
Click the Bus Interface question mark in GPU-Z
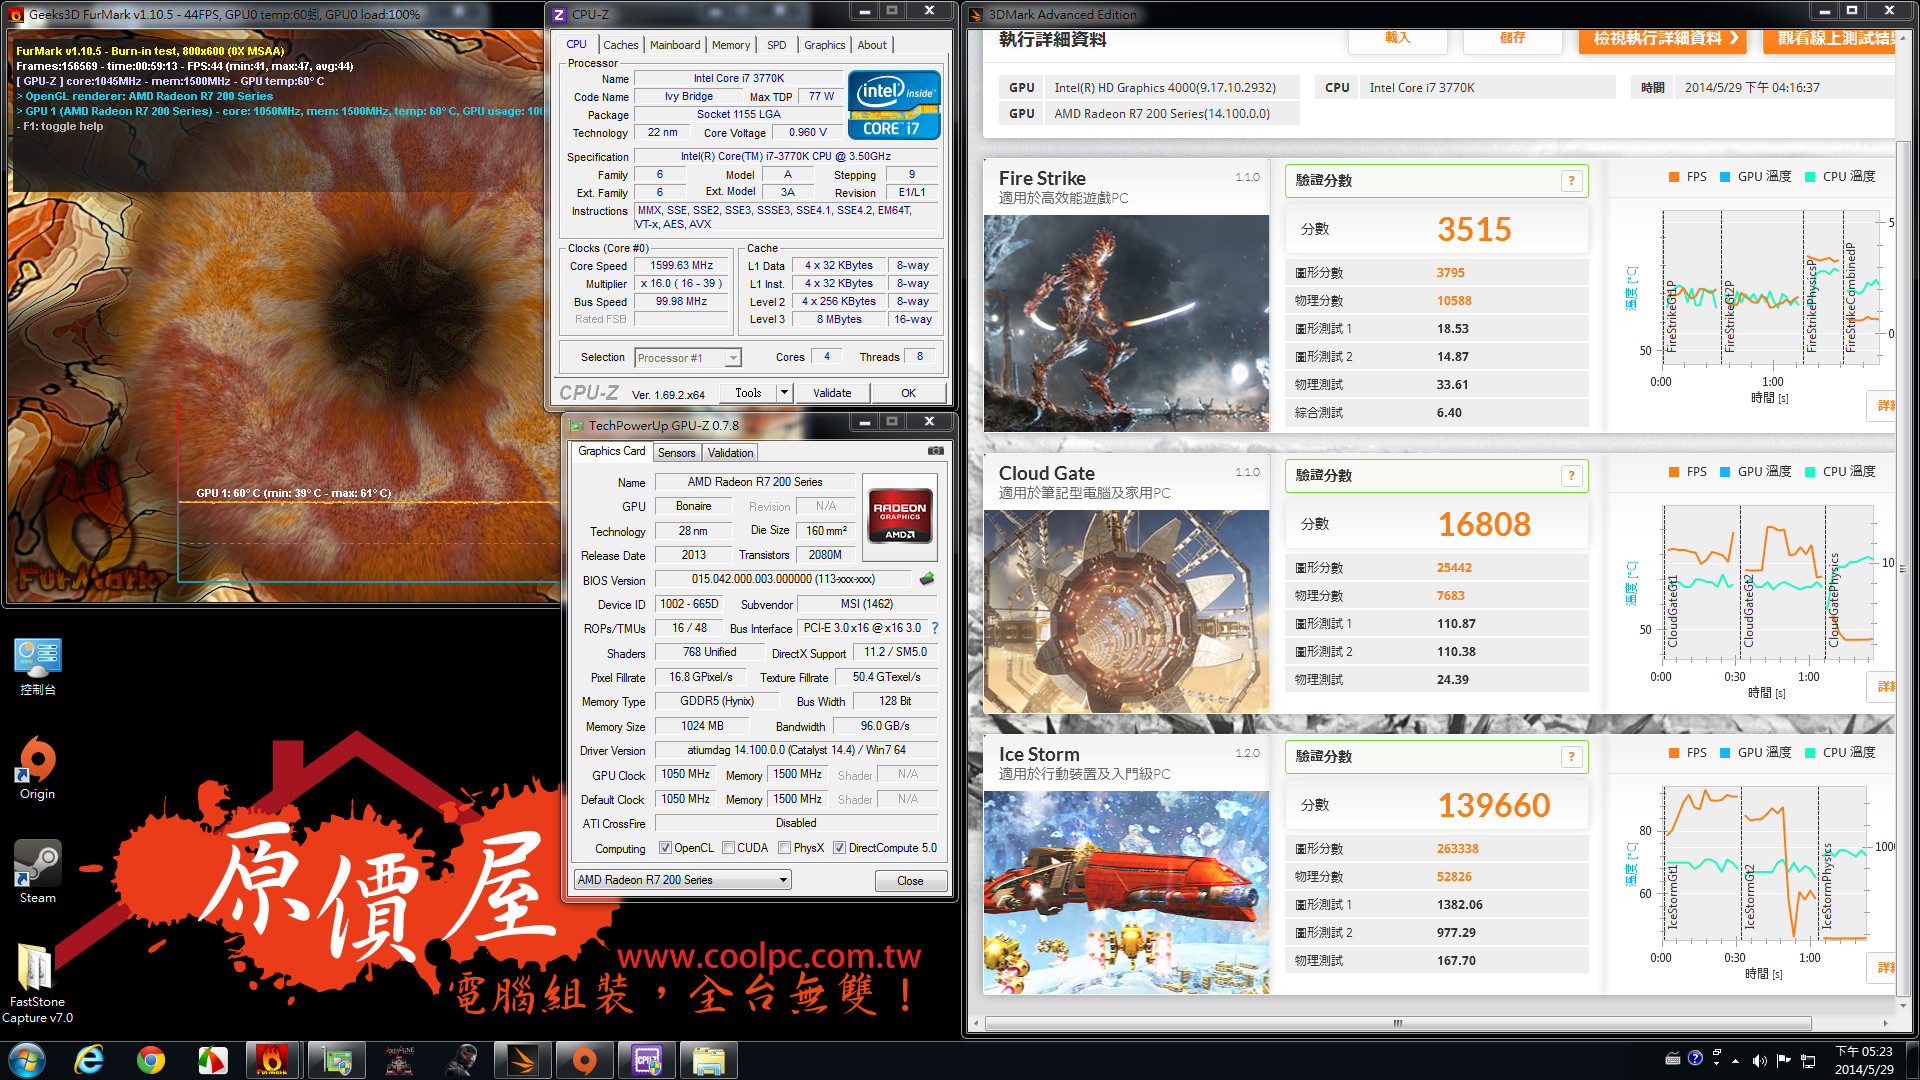point(935,628)
